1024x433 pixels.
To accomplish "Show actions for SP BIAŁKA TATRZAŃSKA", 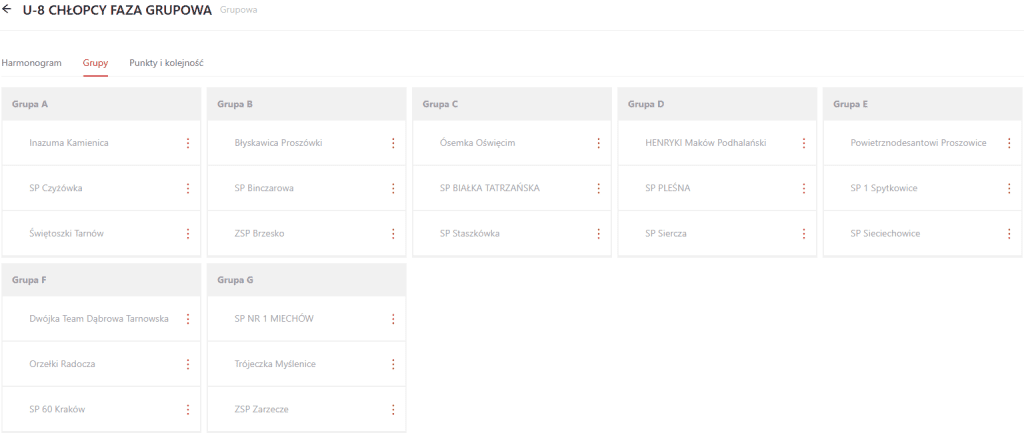I will [598, 188].
